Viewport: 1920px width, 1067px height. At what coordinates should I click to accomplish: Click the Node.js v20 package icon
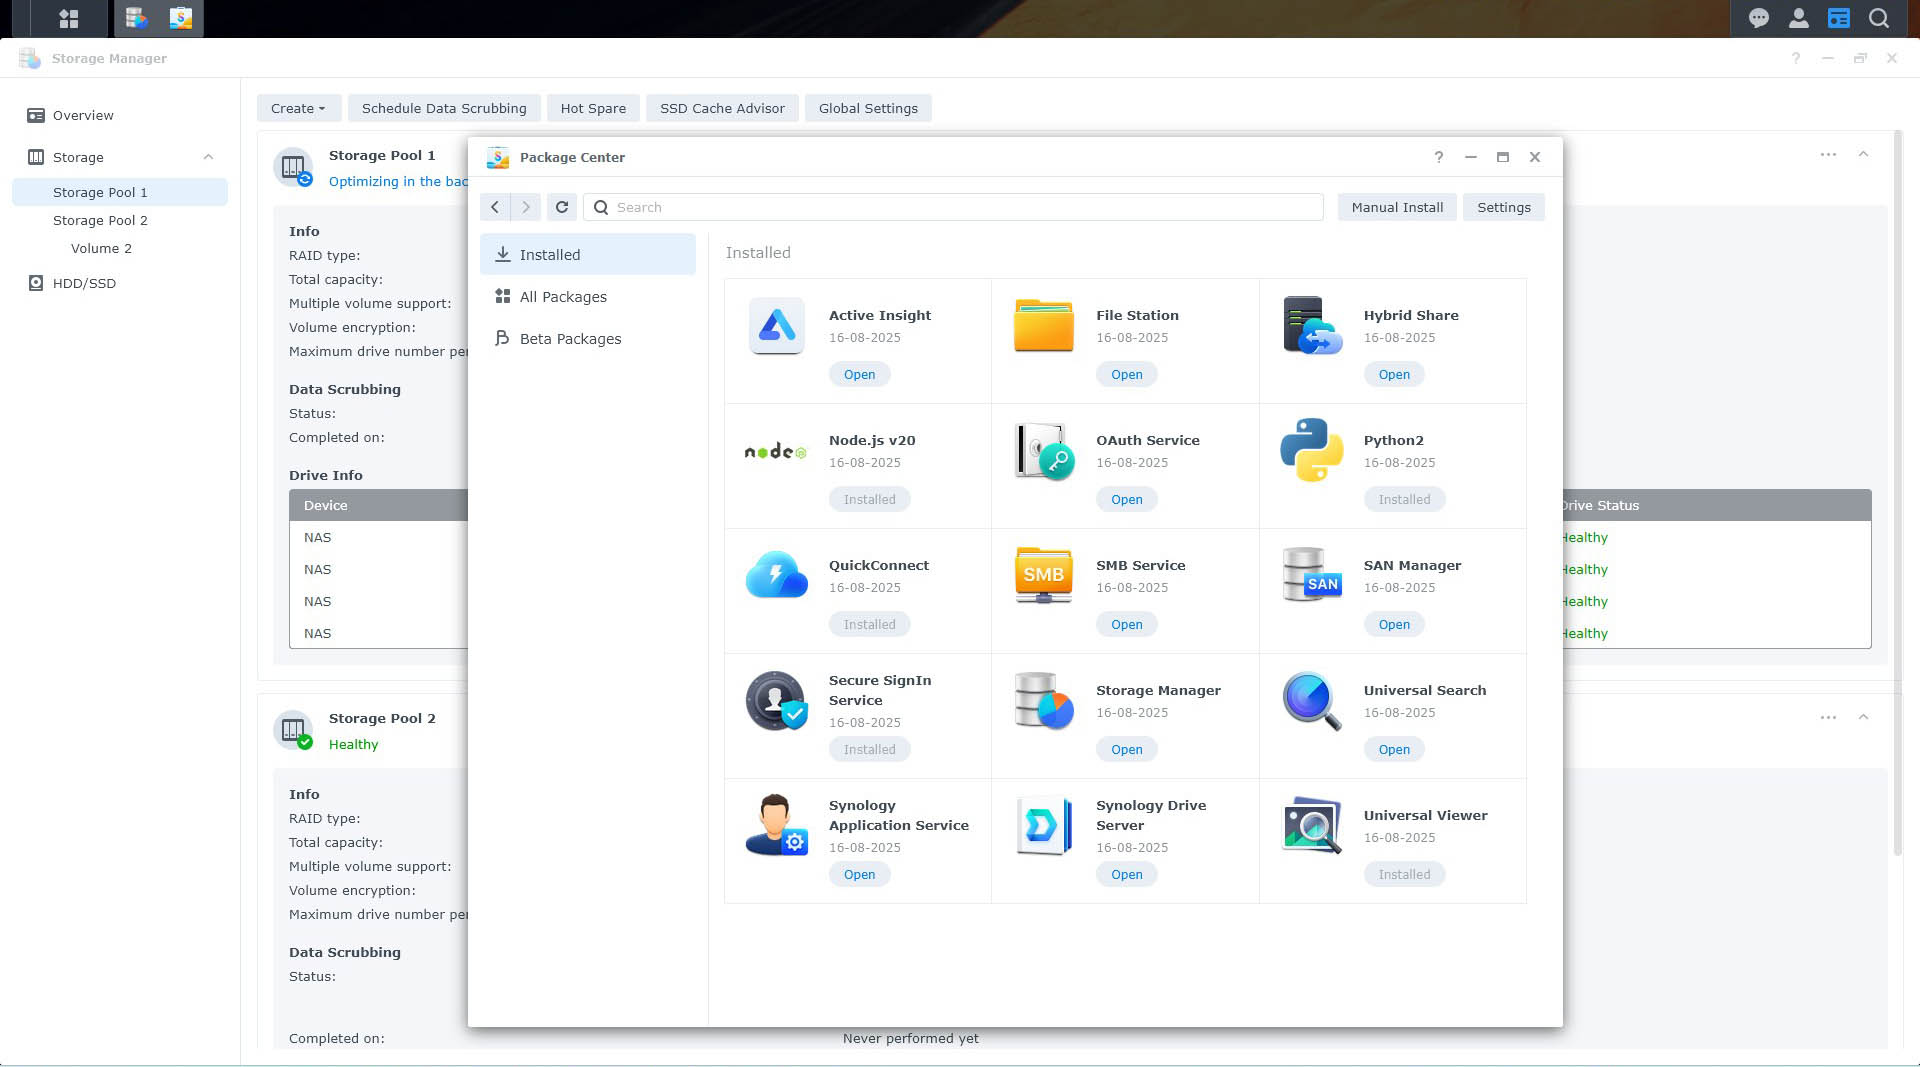776,451
